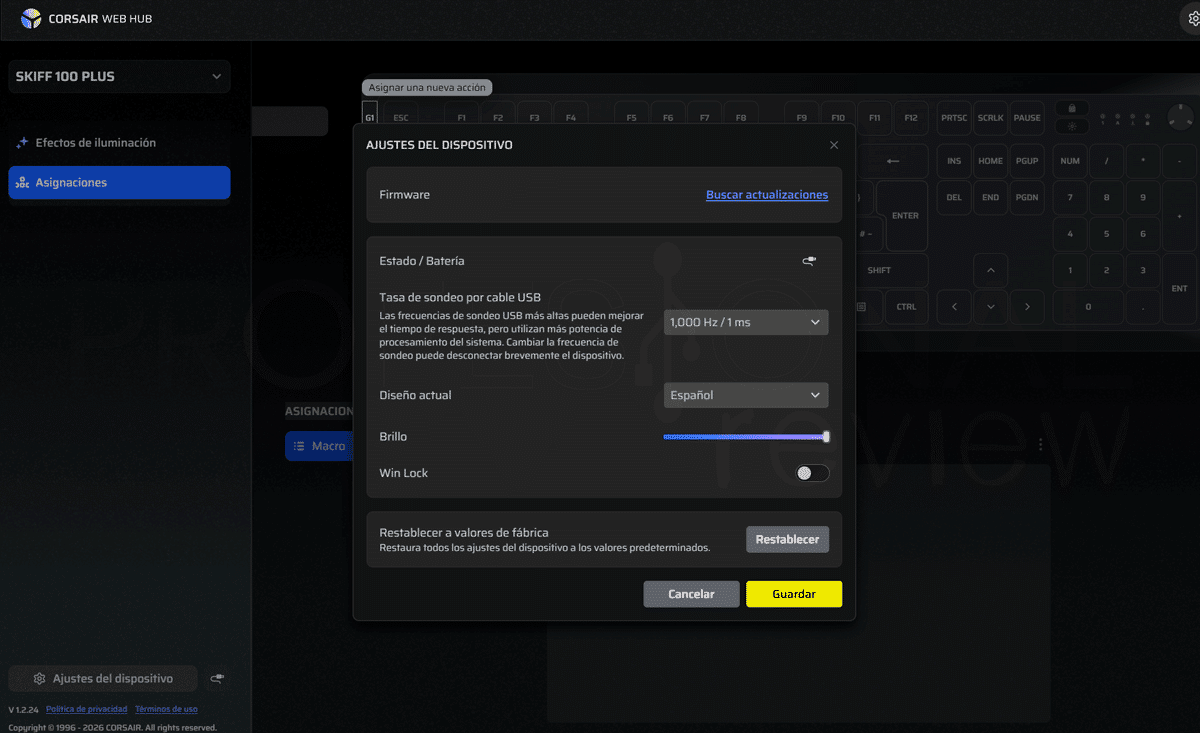This screenshot has height=733, width=1200.
Task: Open the Términos de uso link
Action: click(x=166, y=709)
